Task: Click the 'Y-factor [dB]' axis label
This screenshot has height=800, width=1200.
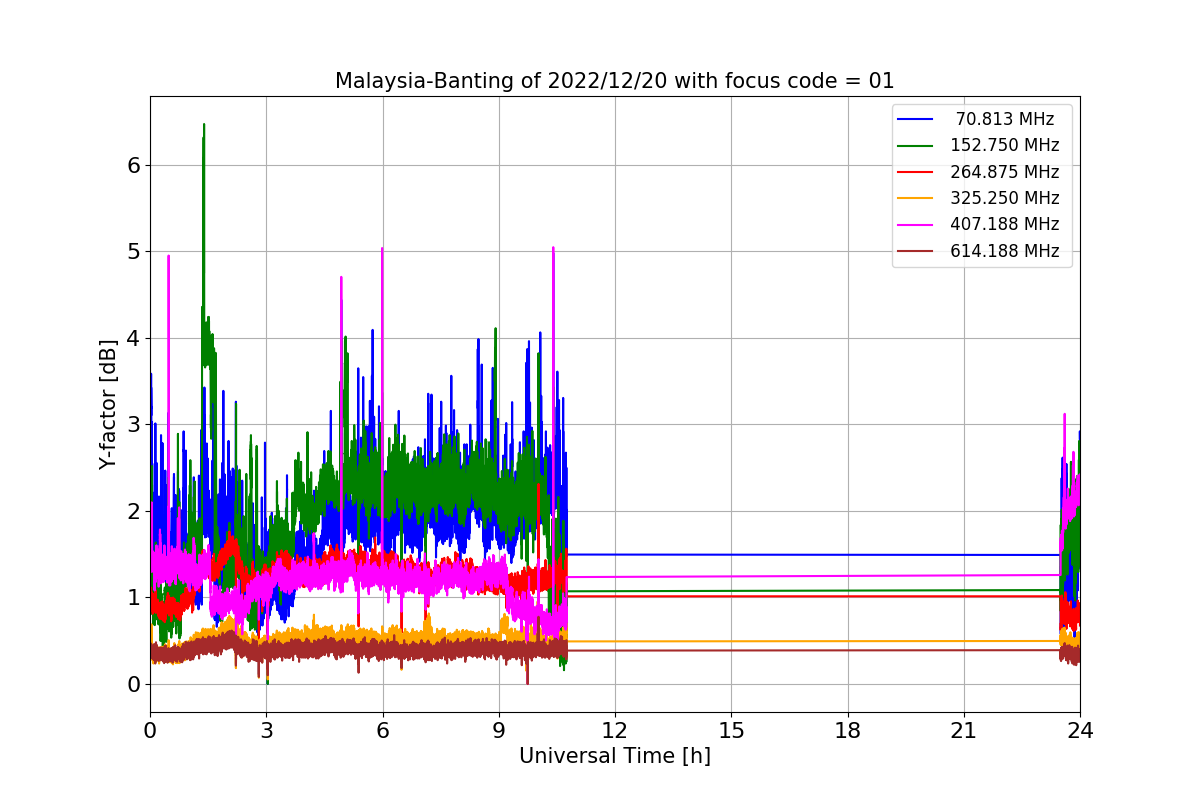Action: point(108,404)
